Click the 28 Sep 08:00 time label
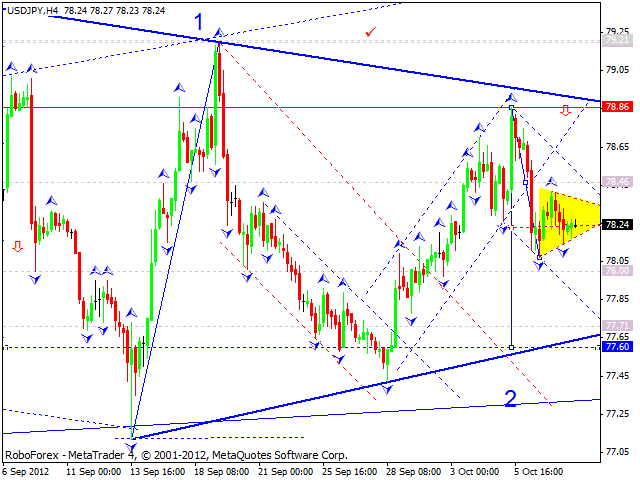 [414, 471]
